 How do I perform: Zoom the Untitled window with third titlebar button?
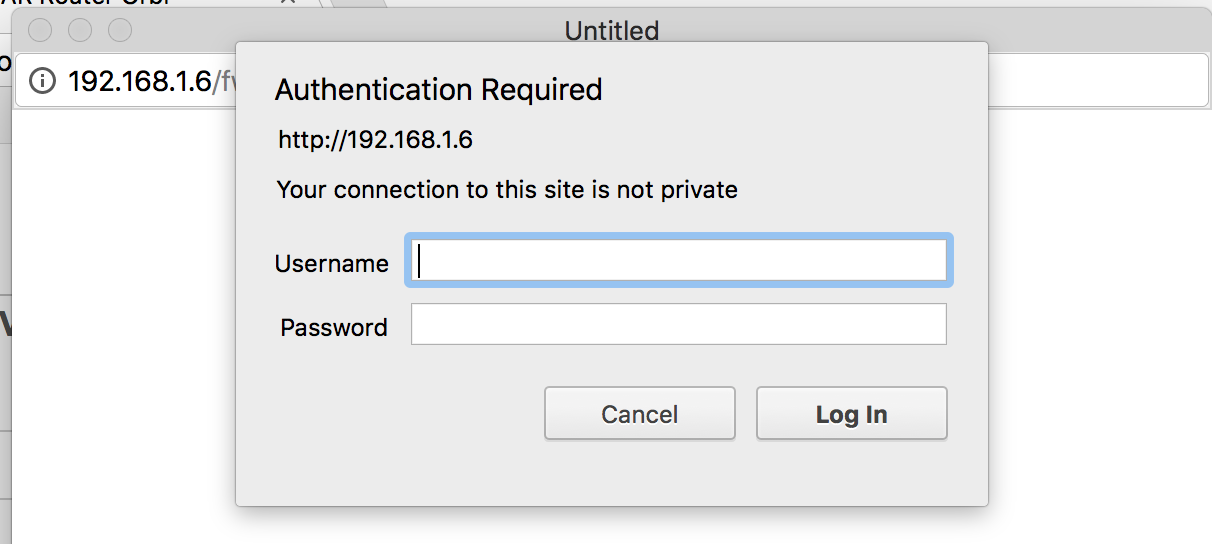(120, 31)
